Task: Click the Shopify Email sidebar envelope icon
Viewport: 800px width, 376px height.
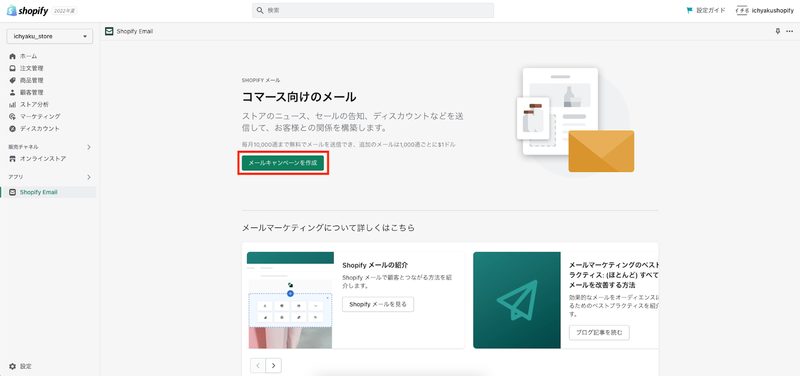Action: point(13,192)
